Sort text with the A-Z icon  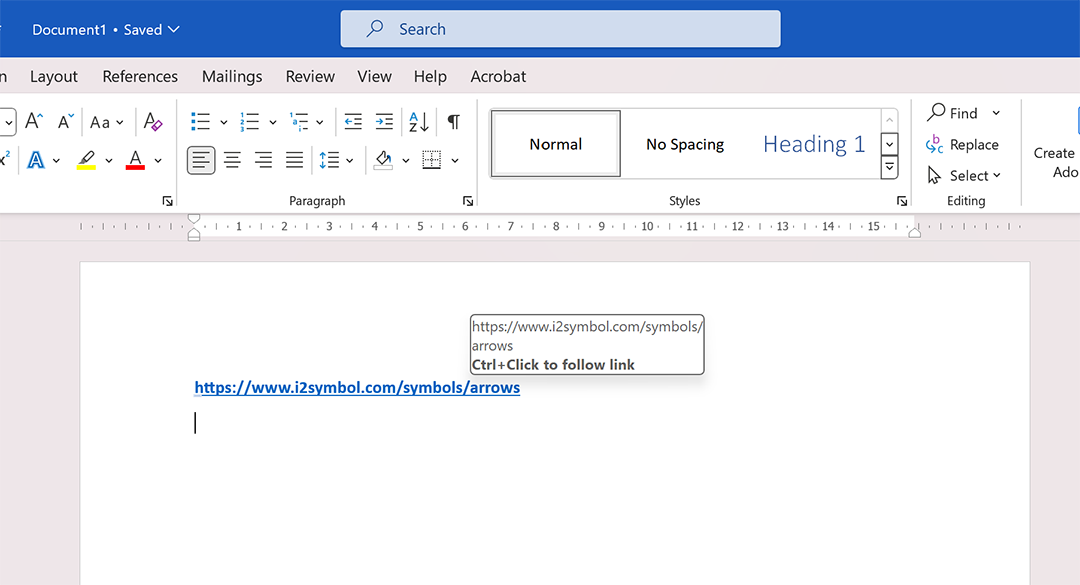coord(419,122)
